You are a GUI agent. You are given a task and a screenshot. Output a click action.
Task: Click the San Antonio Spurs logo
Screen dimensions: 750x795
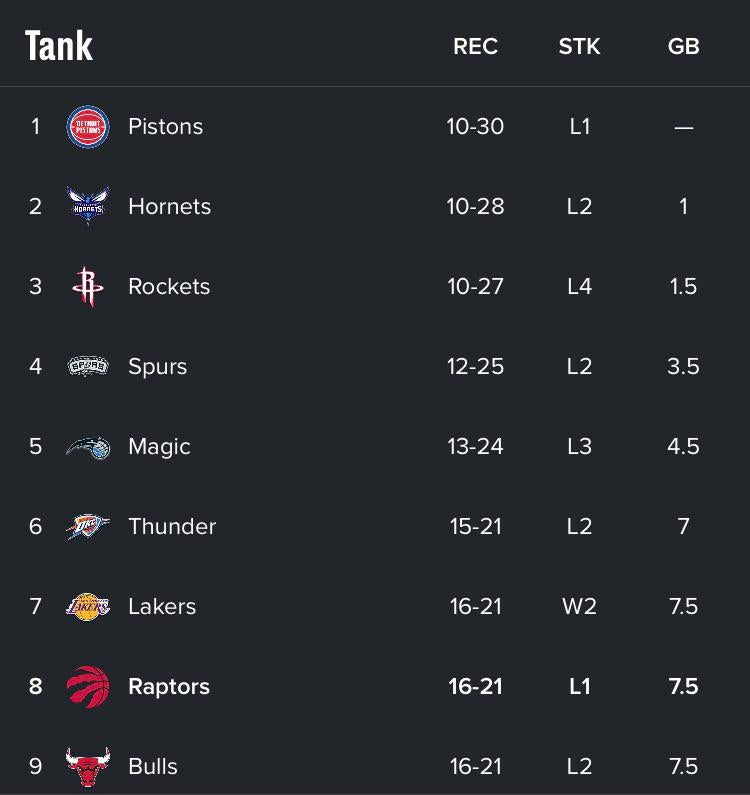(88, 367)
